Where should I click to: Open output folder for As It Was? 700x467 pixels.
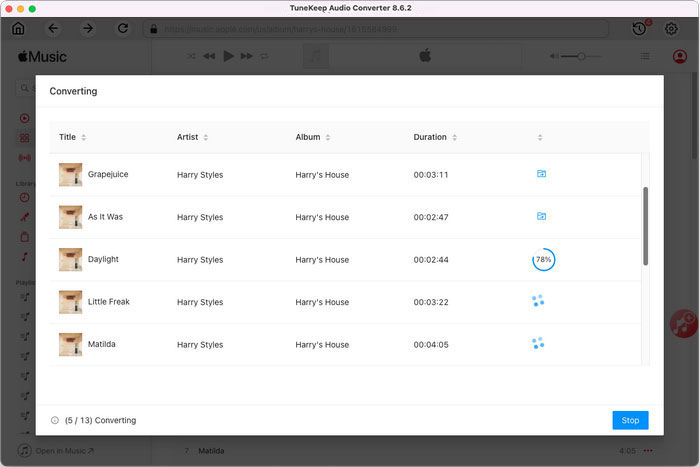pos(541,216)
